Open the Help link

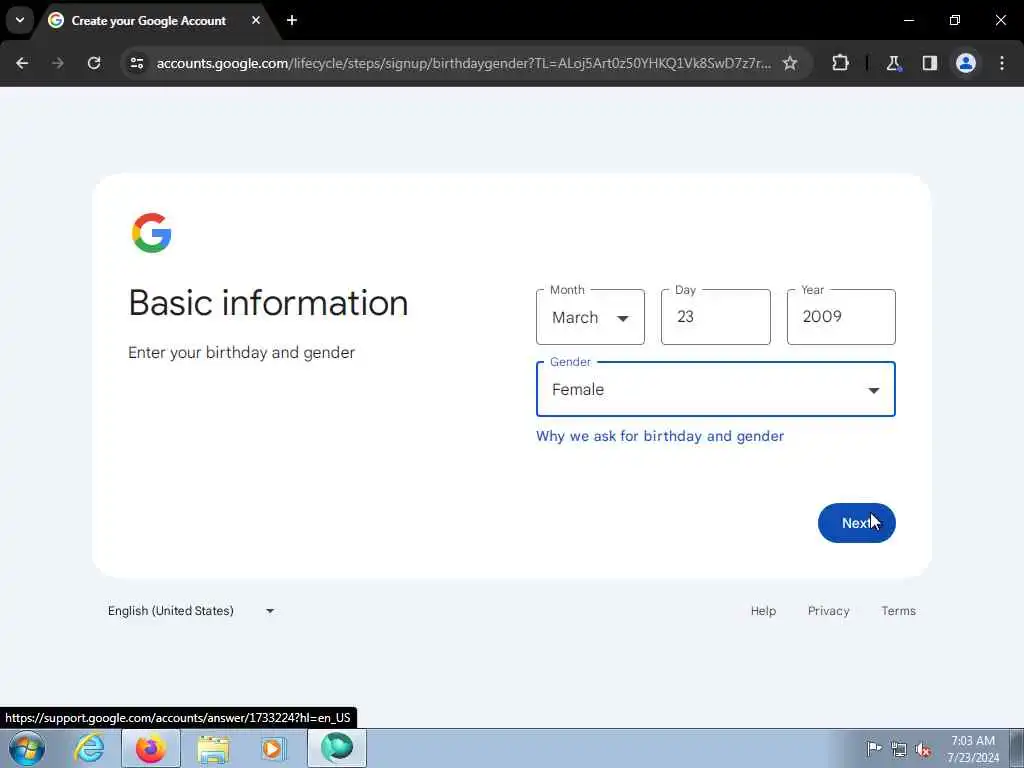click(x=763, y=611)
